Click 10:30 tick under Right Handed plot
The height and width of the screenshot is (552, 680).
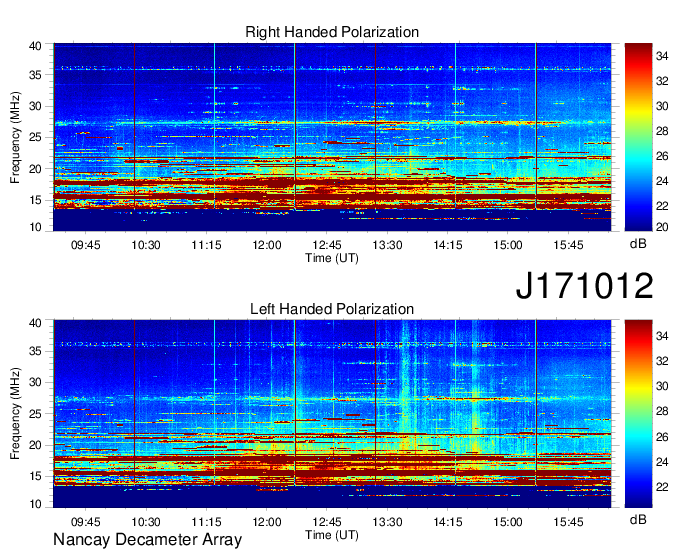tap(146, 245)
